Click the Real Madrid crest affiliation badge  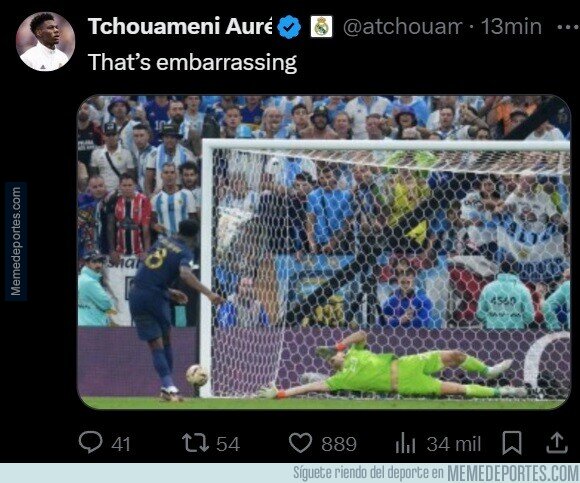[x=321, y=27]
